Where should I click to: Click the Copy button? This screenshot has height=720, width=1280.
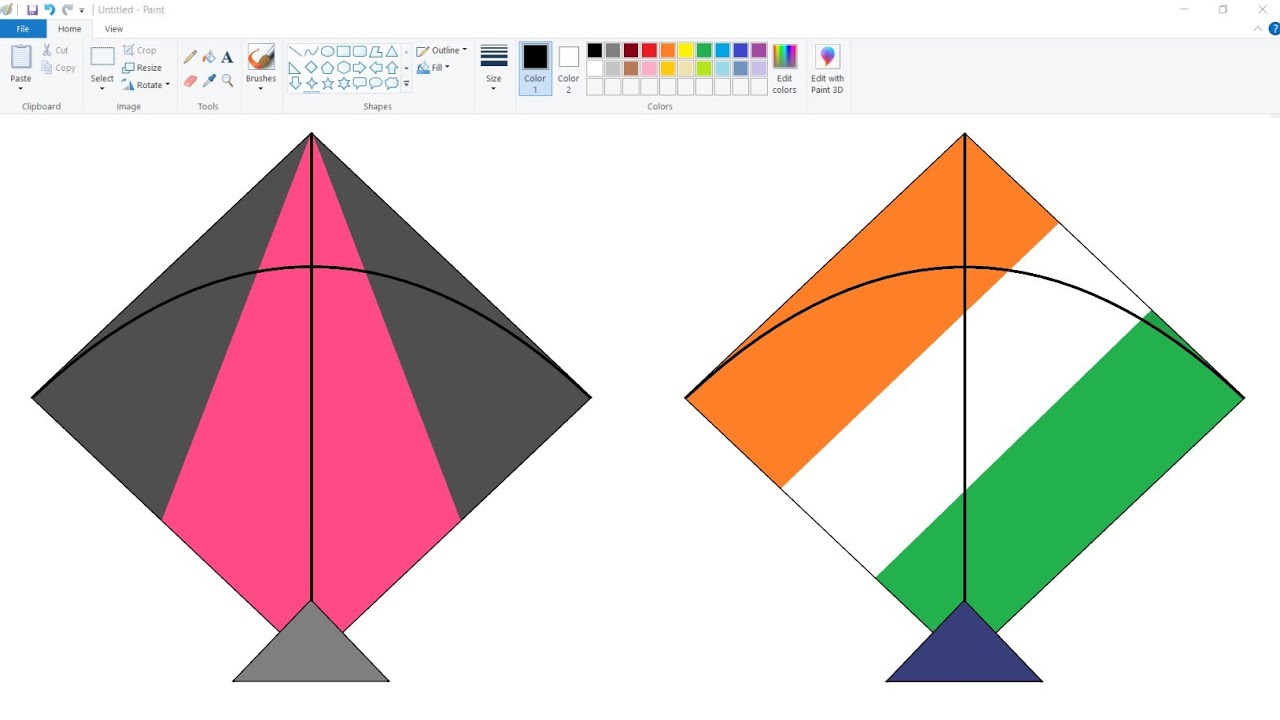coord(59,68)
